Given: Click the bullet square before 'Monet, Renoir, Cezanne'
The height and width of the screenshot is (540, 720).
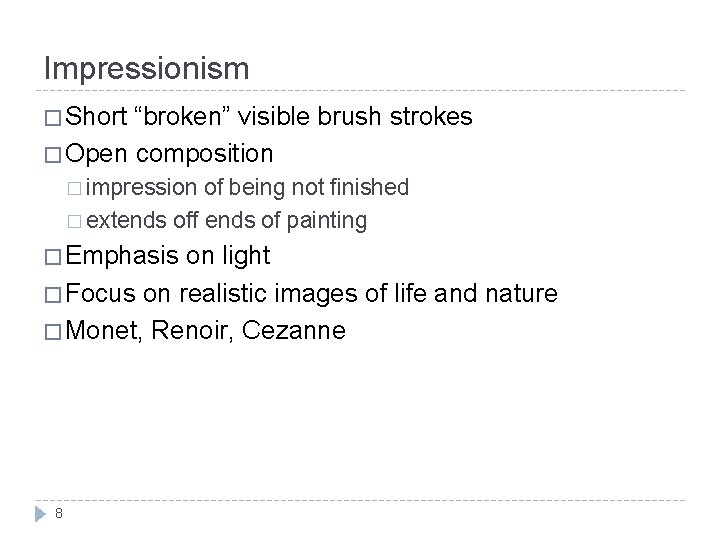Looking at the screenshot, I should [x=53, y=331].
